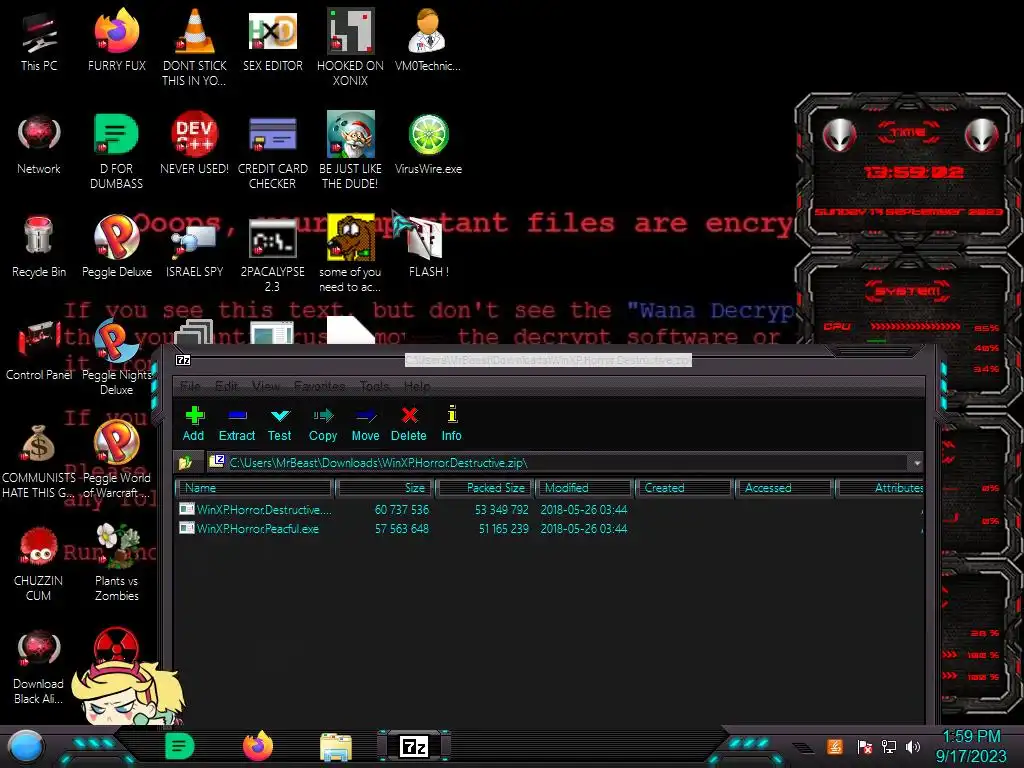Open the Recycle Bin

tap(39, 247)
